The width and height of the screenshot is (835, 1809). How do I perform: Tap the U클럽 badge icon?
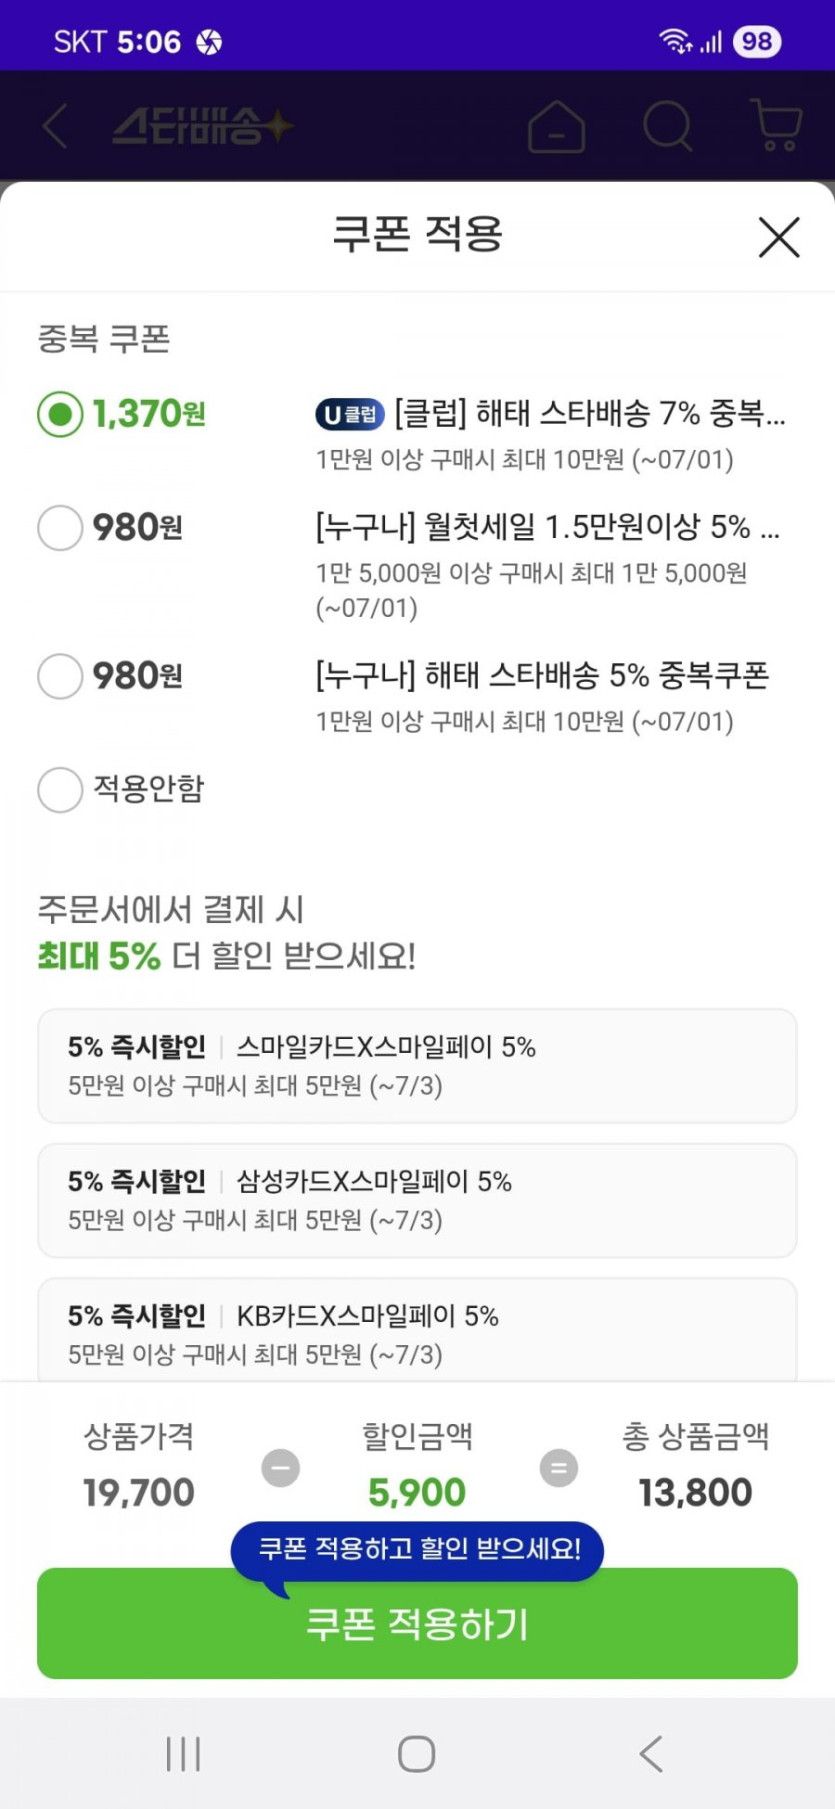(350, 414)
